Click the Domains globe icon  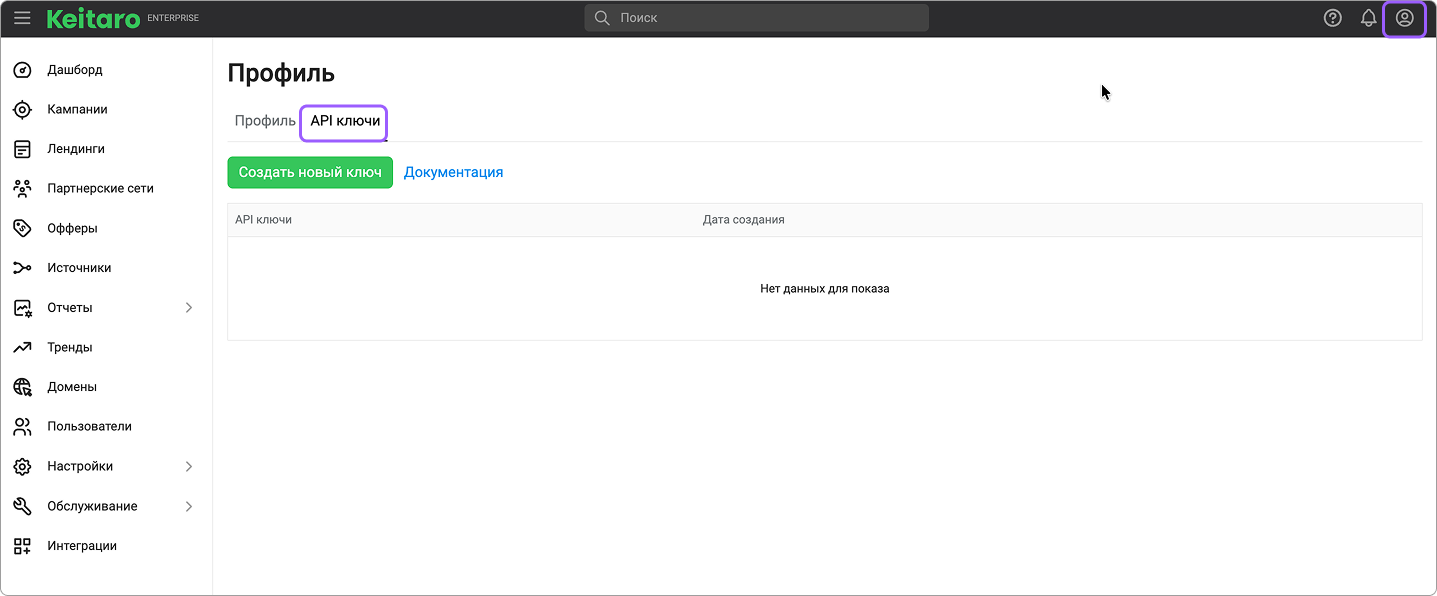click(x=22, y=387)
